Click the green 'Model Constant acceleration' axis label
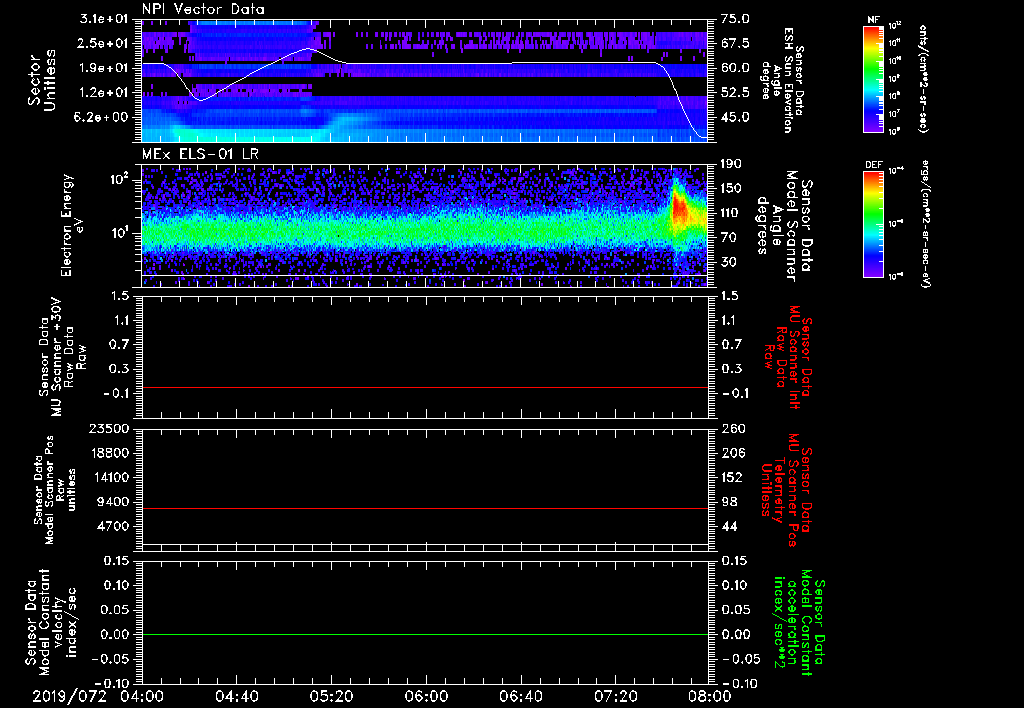 click(x=798, y=622)
